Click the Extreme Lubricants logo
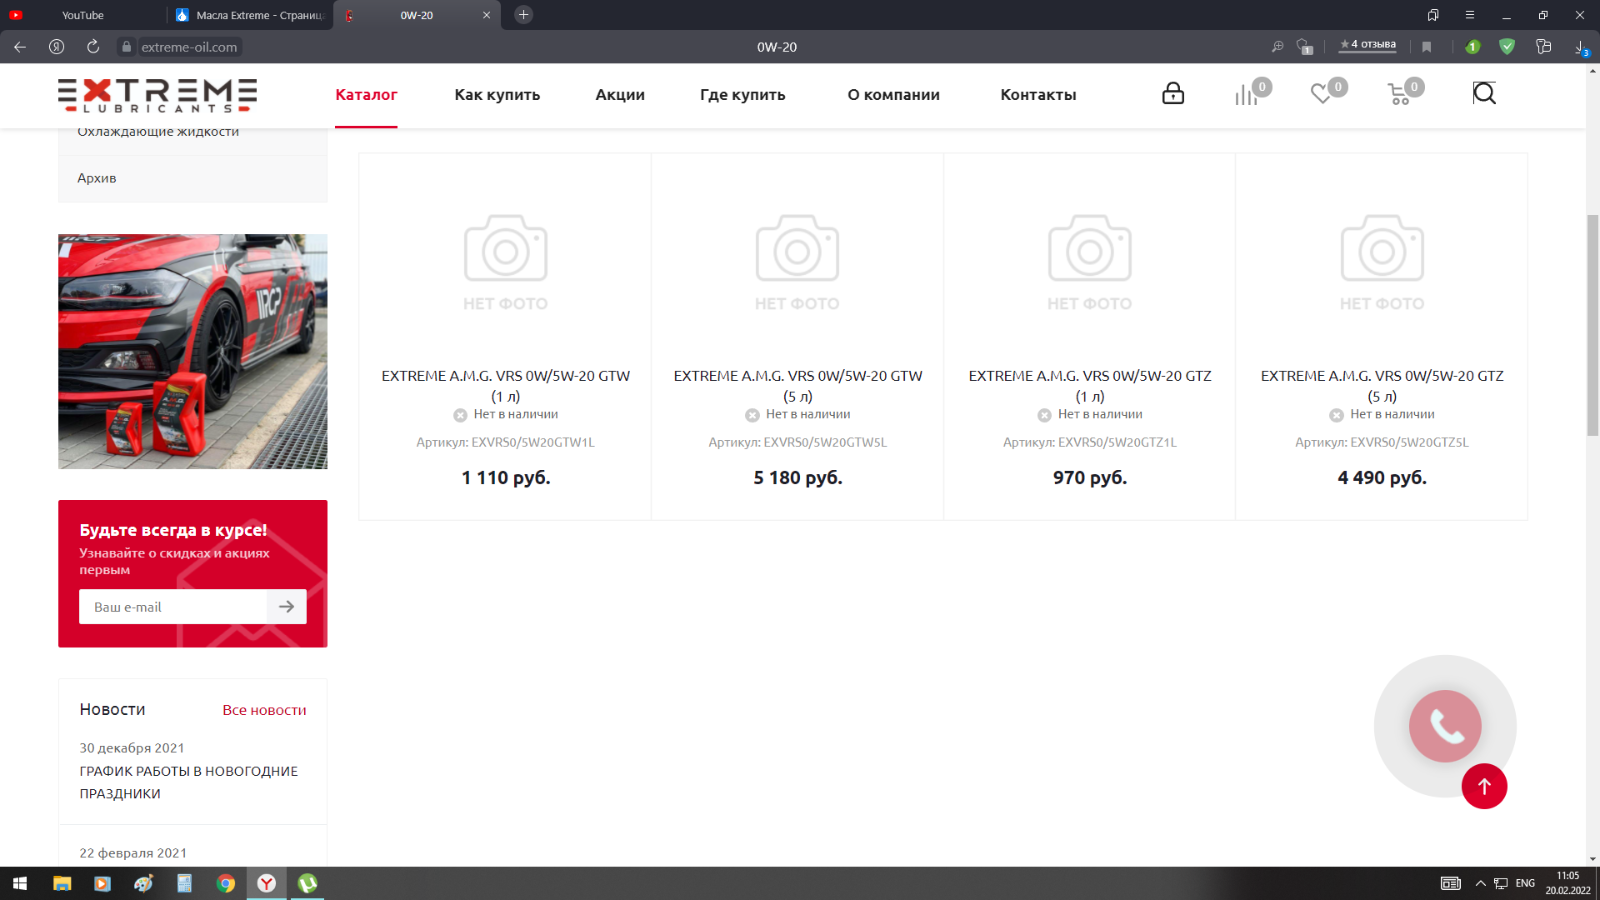The width and height of the screenshot is (1600, 900). click(x=158, y=95)
